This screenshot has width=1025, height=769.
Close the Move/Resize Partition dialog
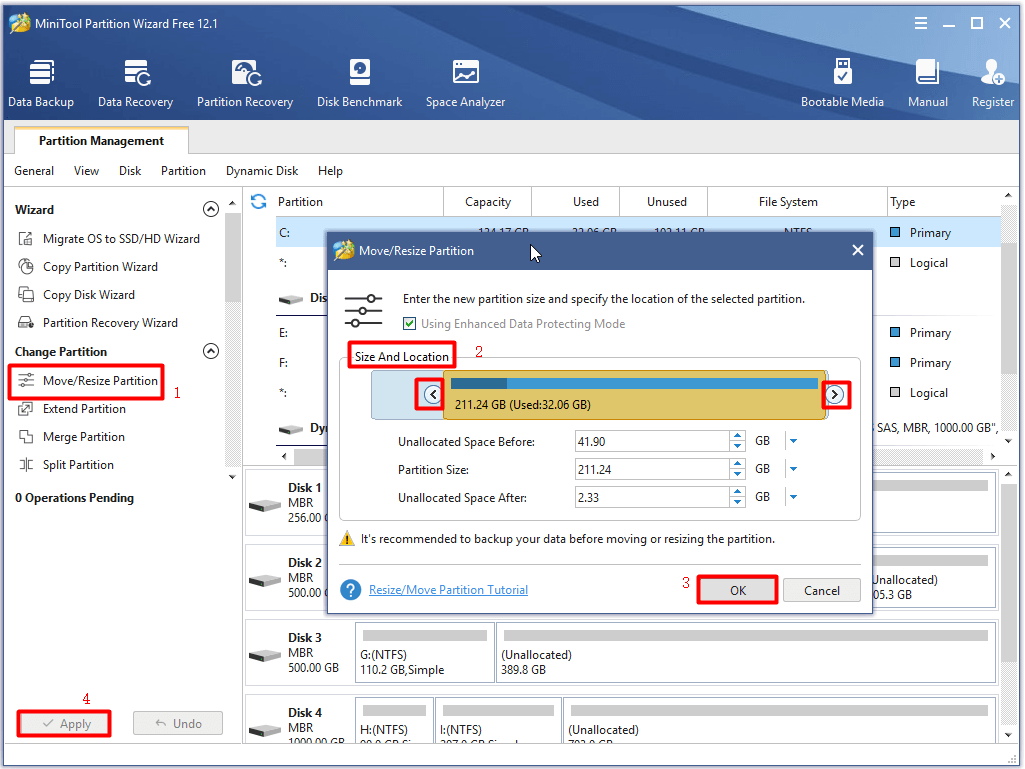858,250
